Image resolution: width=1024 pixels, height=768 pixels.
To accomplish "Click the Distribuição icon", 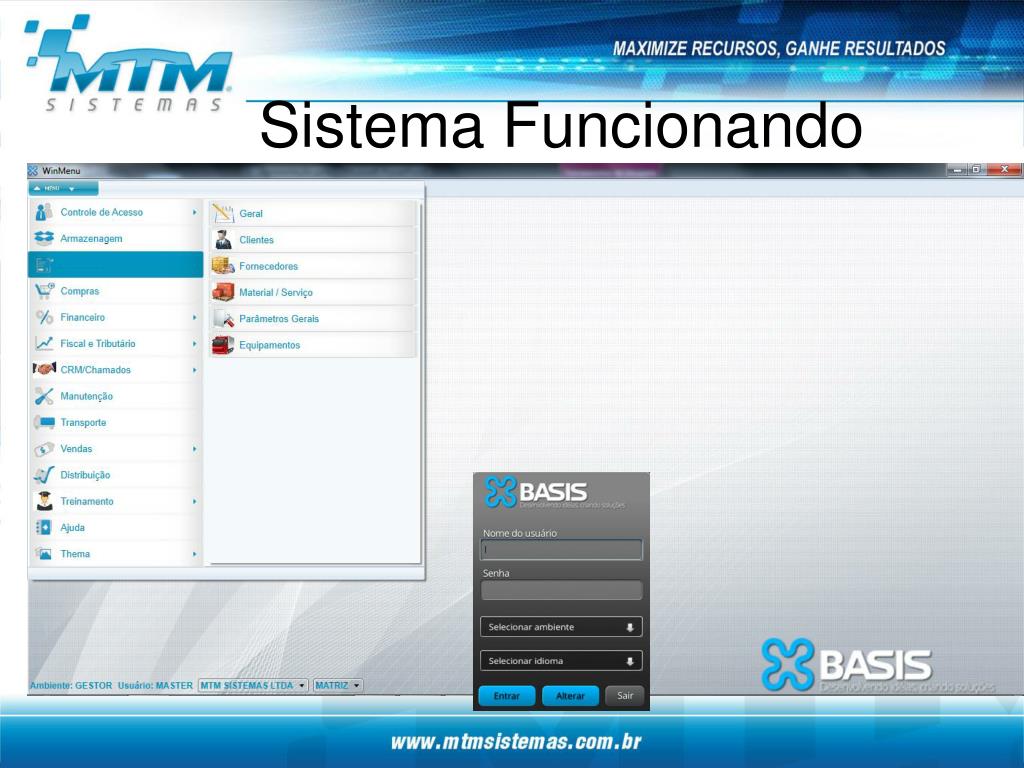I will tap(44, 475).
